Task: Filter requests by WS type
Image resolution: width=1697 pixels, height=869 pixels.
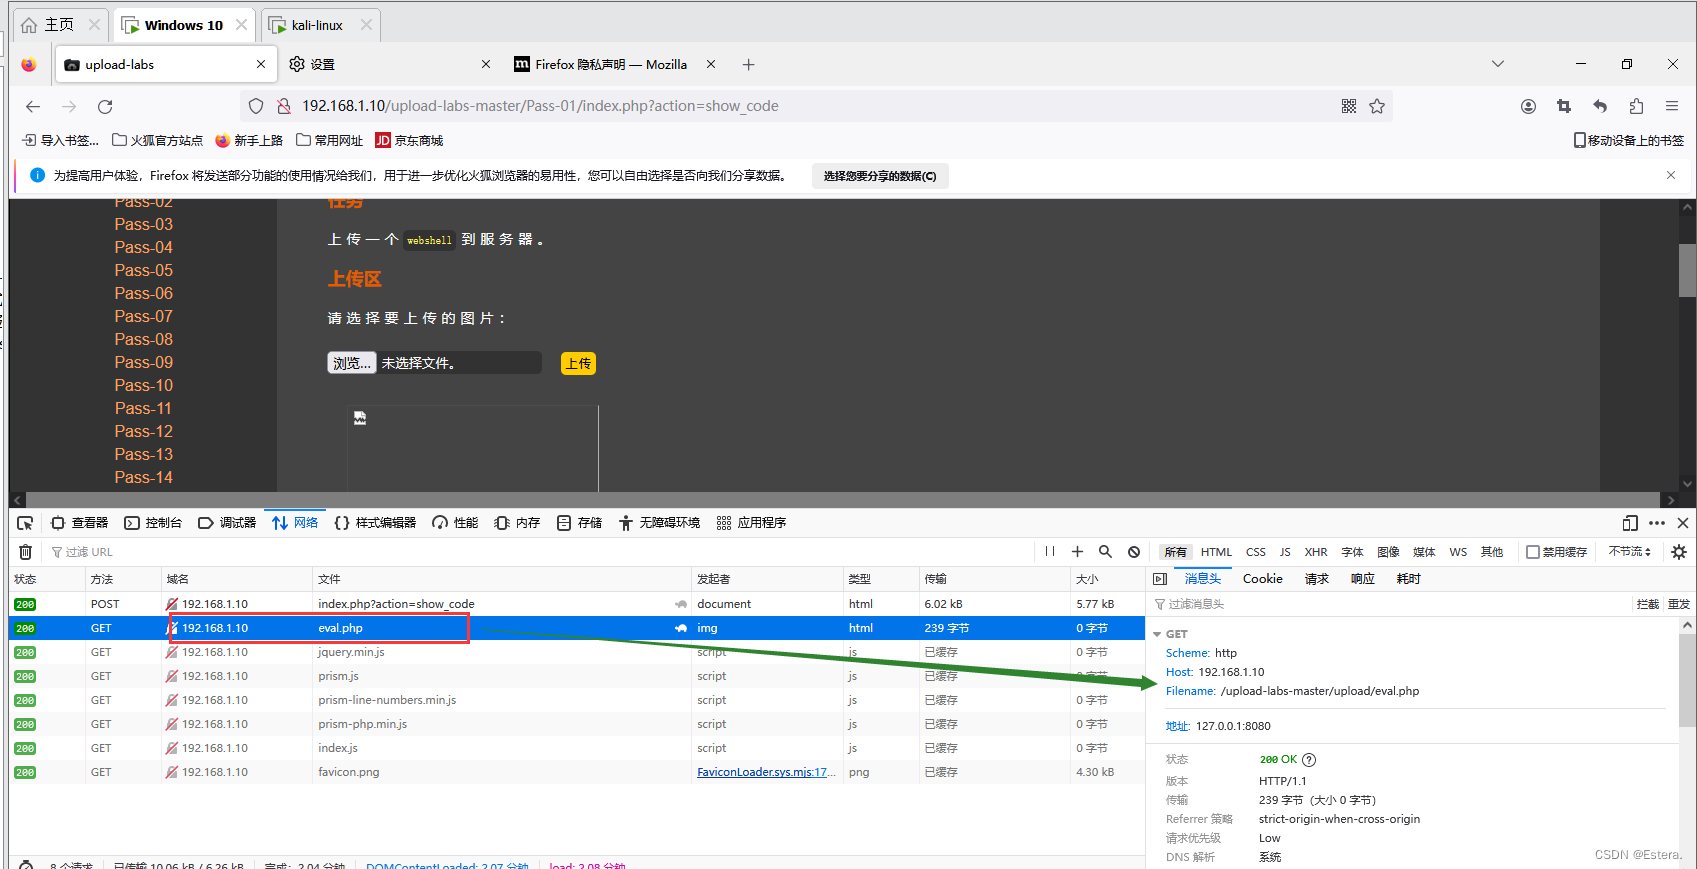Action: point(1458,552)
